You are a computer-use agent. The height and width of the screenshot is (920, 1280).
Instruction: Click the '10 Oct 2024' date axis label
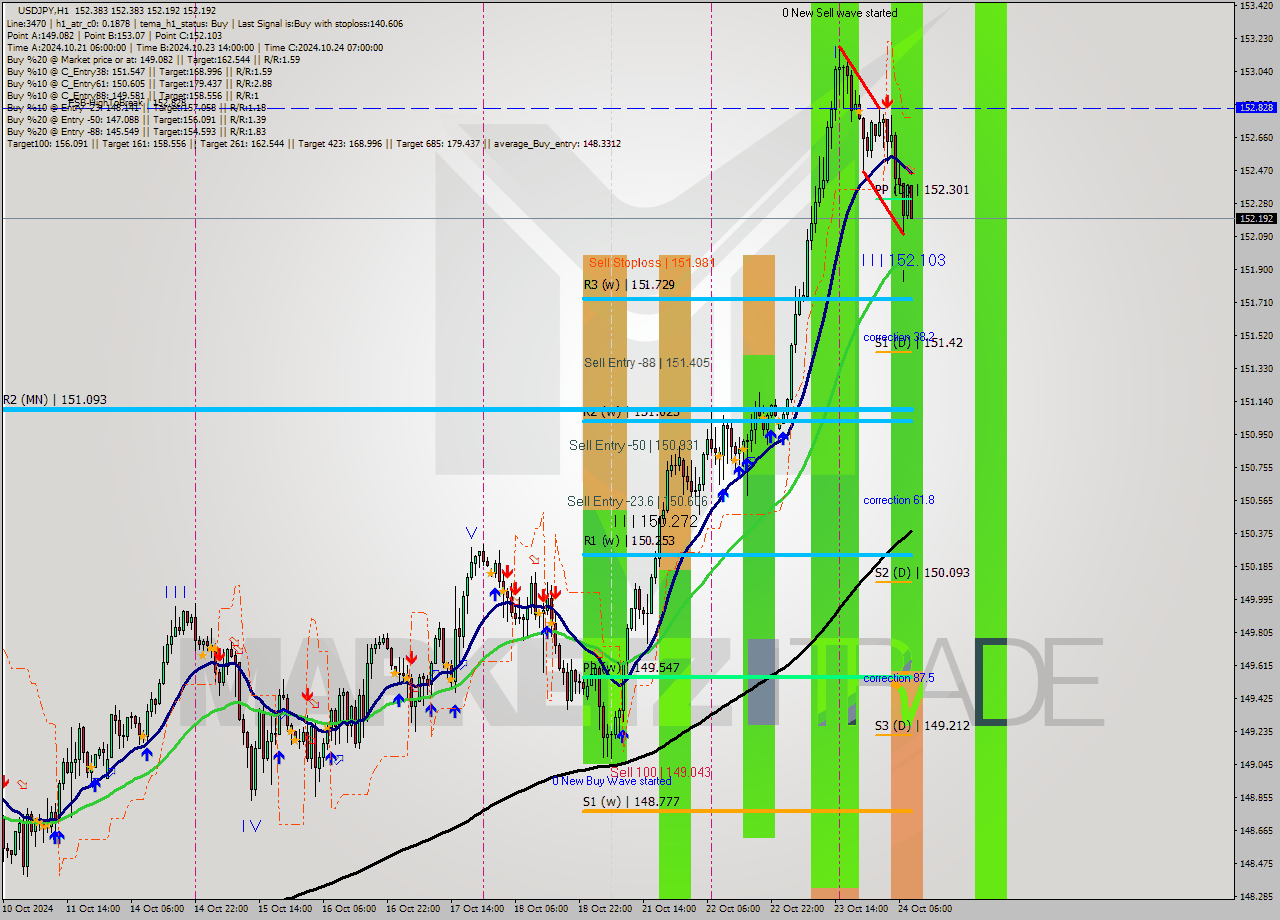click(27, 909)
